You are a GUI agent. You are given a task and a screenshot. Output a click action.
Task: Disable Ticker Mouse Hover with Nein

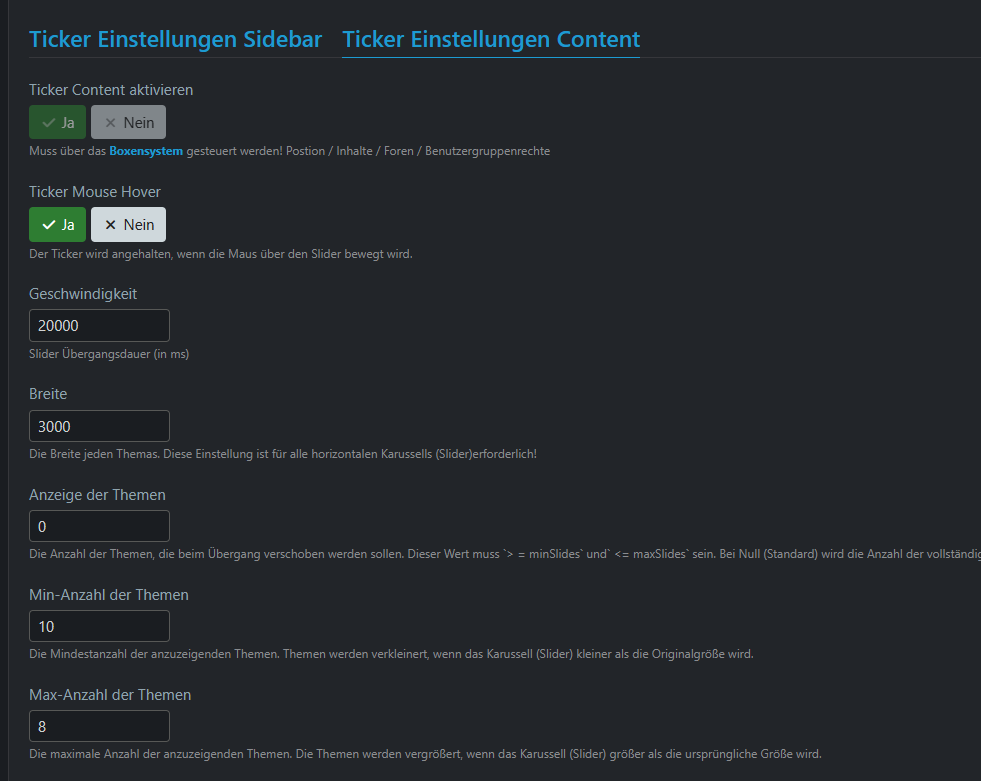[128, 225]
